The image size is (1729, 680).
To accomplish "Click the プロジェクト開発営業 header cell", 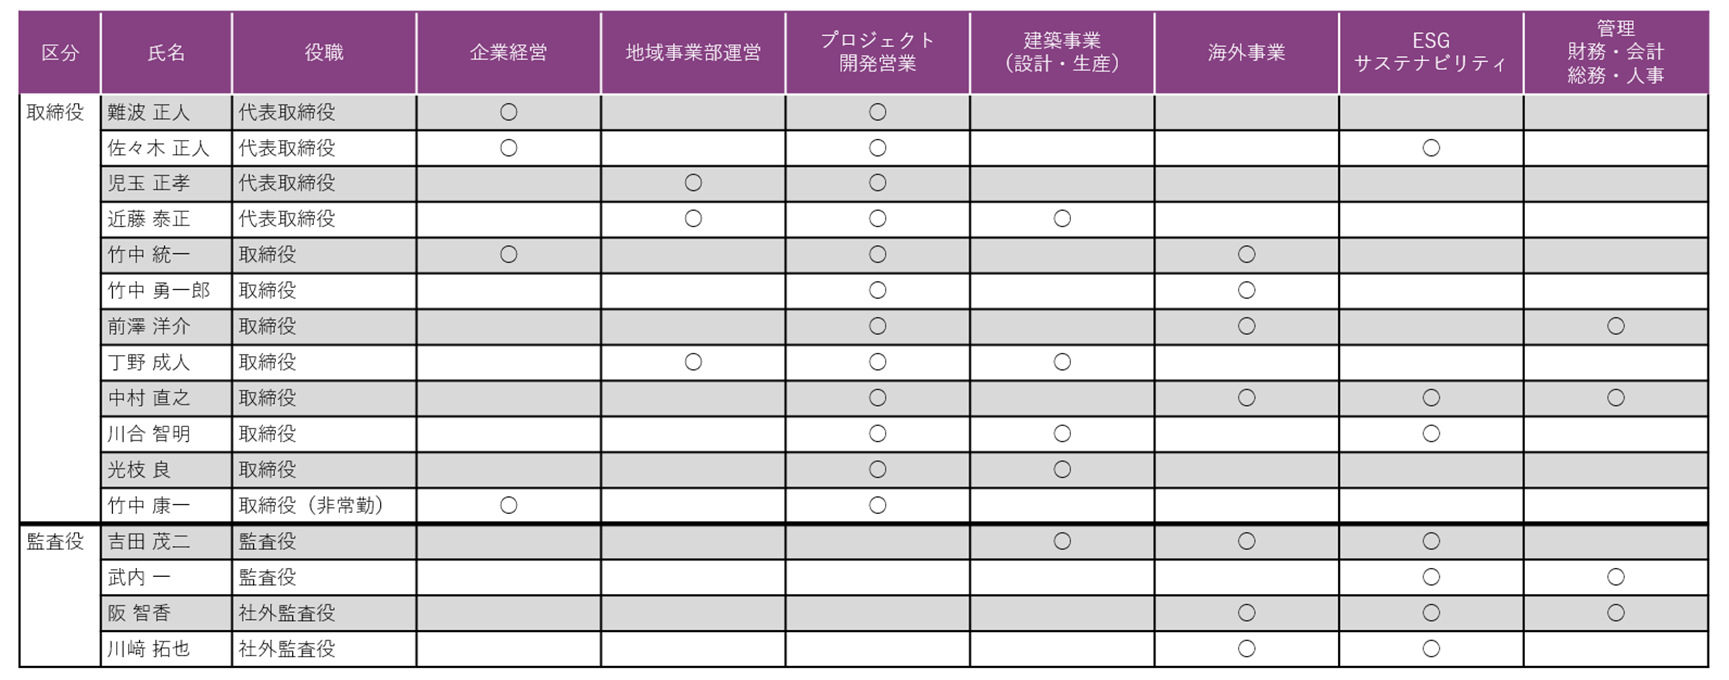I will point(877,53).
